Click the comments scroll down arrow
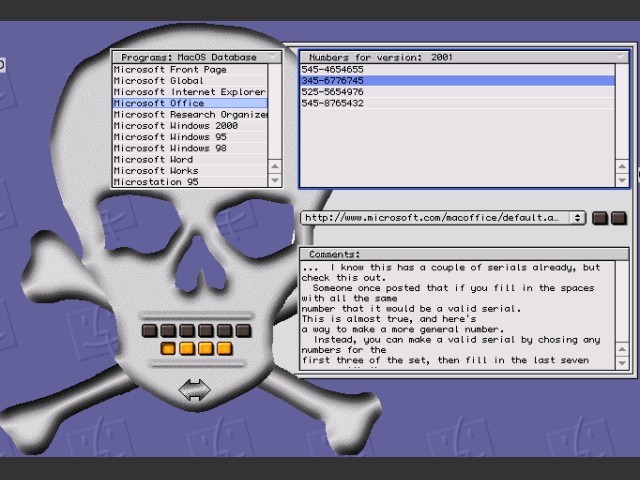The width and height of the screenshot is (640, 480). coord(622,362)
